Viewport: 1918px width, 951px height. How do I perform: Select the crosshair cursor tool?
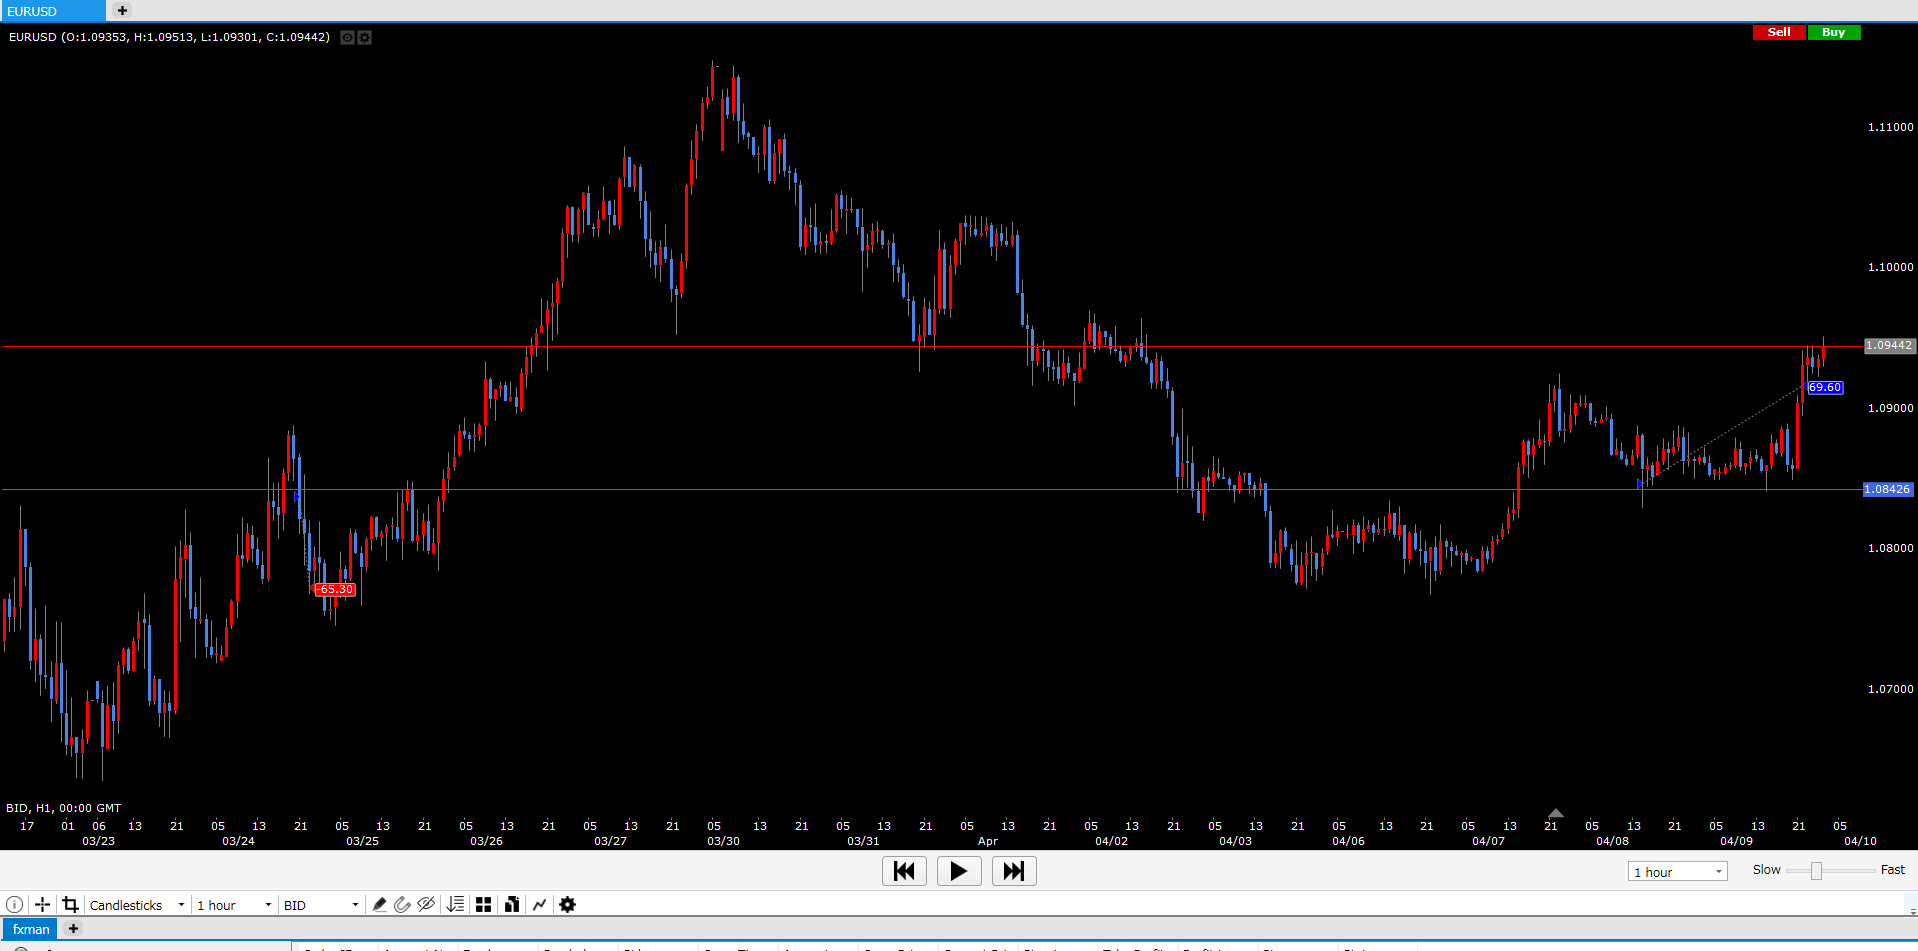(42, 904)
